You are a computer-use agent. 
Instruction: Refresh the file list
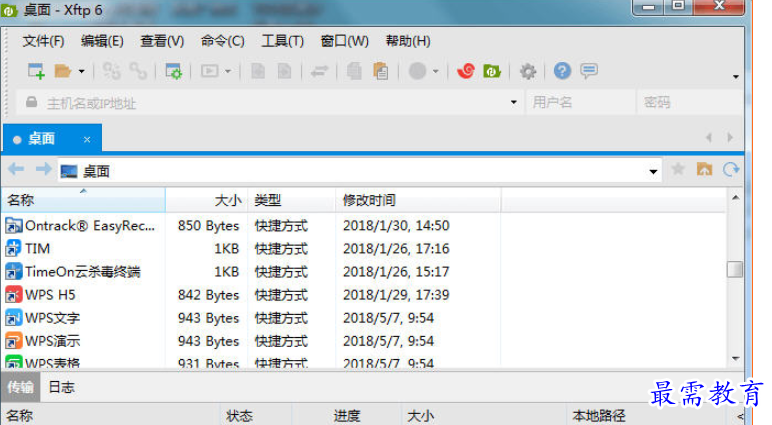tap(731, 170)
